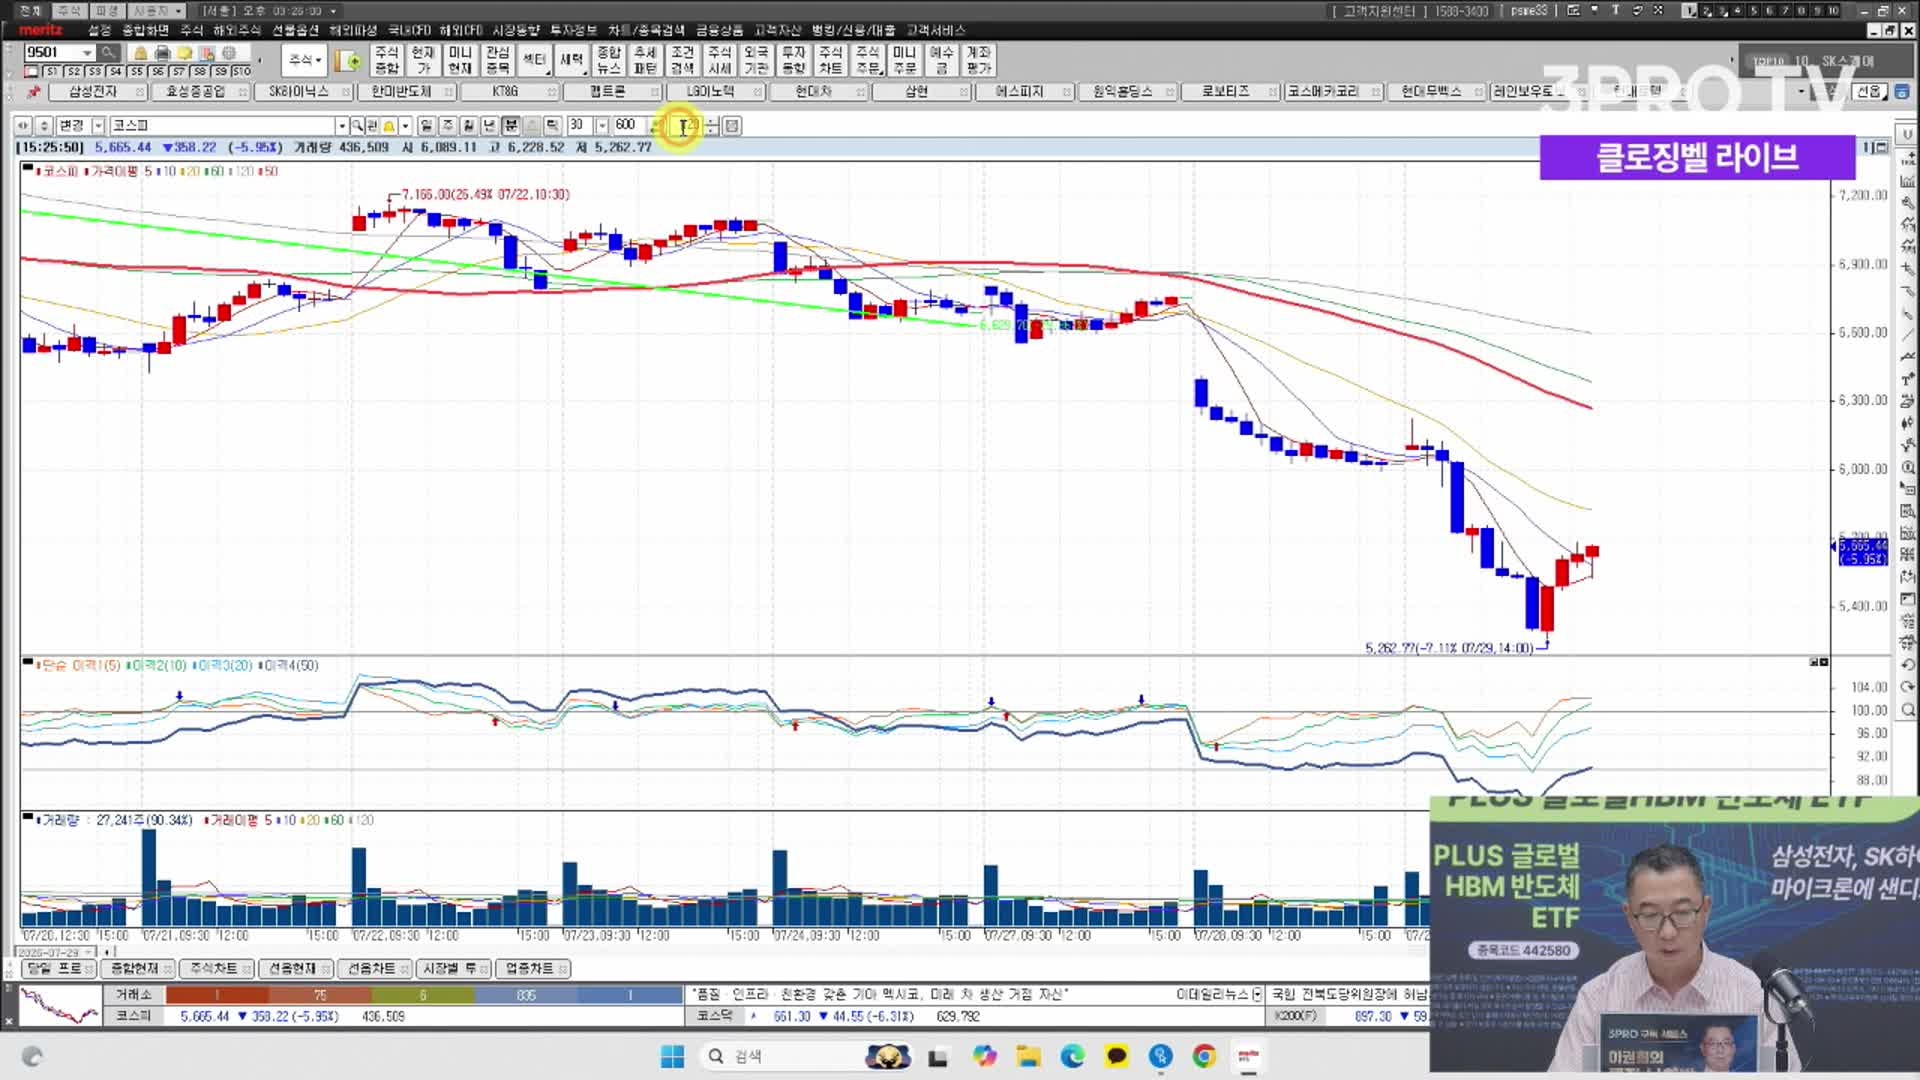The image size is (1920, 1080).
Task: Click the mini index chart thumbnail at bottom left
Action: pyautogui.click(x=60, y=1006)
